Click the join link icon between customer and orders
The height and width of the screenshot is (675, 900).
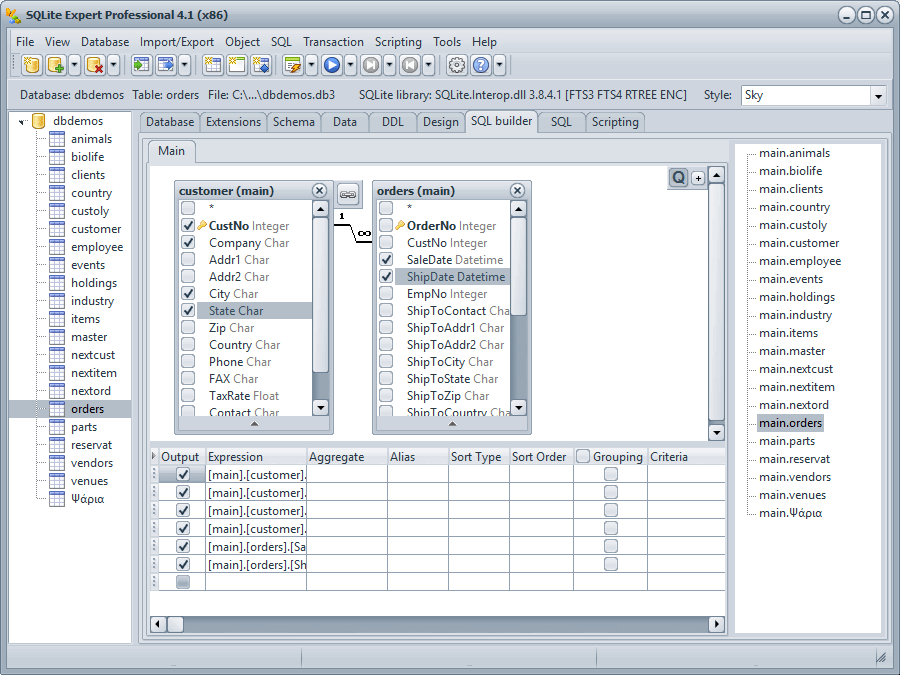click(350, 195)
